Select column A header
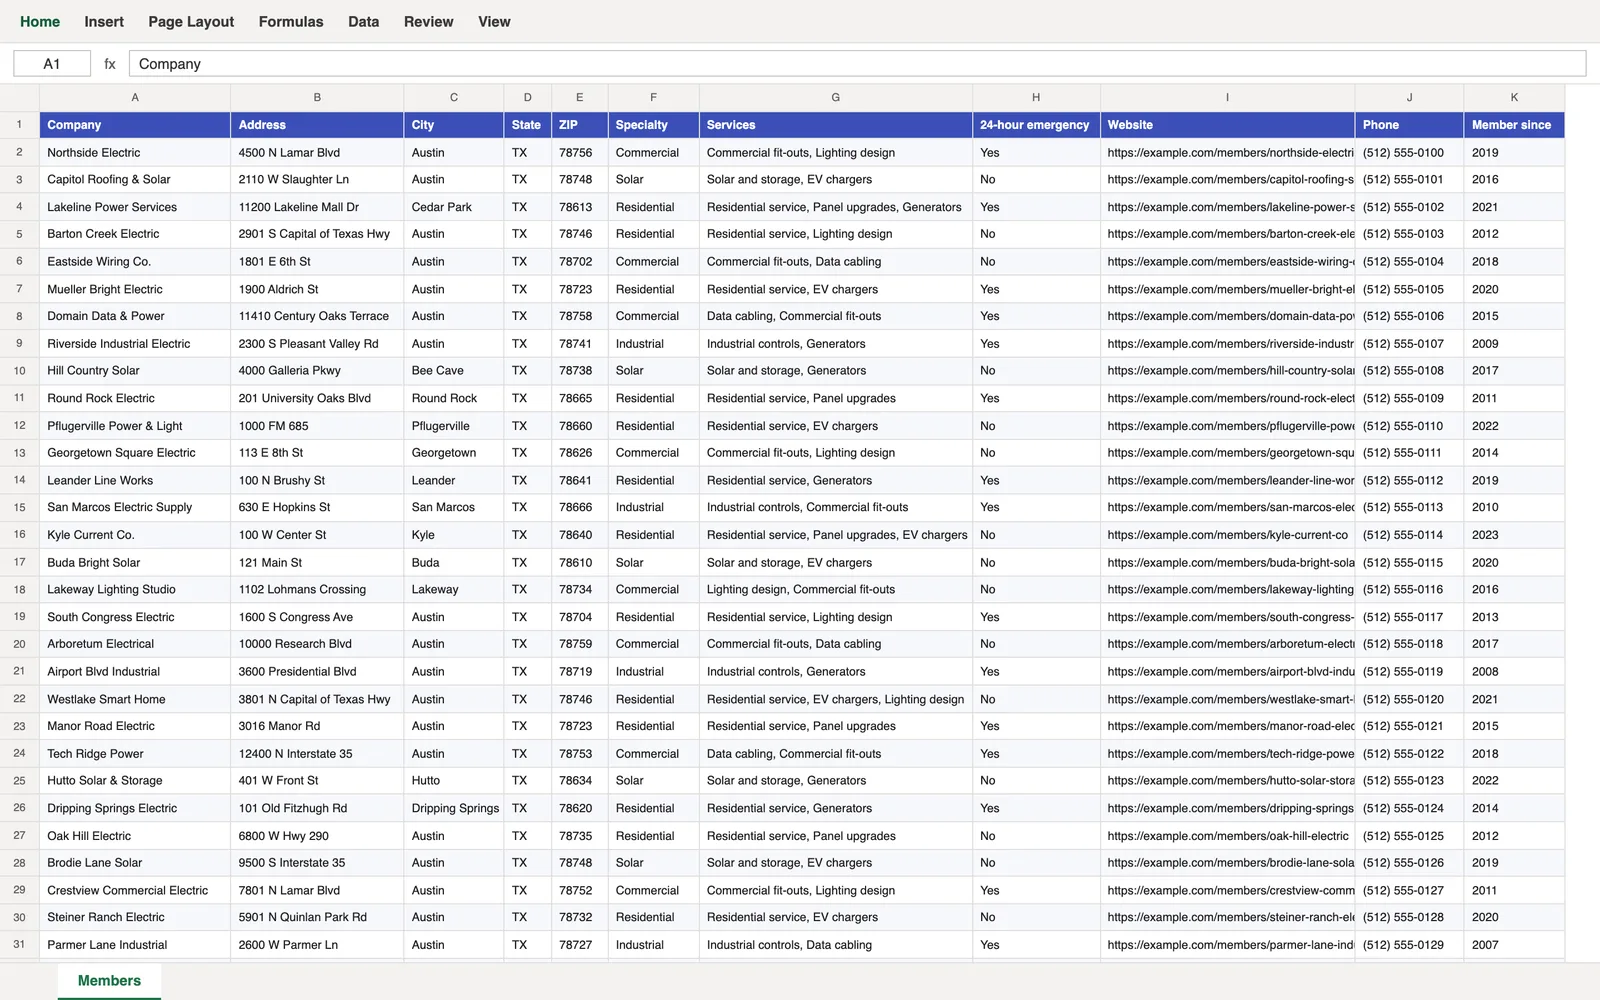The height and width of the screenshot is (1000, 1600). pyautogui.click(x=135, y=98)
